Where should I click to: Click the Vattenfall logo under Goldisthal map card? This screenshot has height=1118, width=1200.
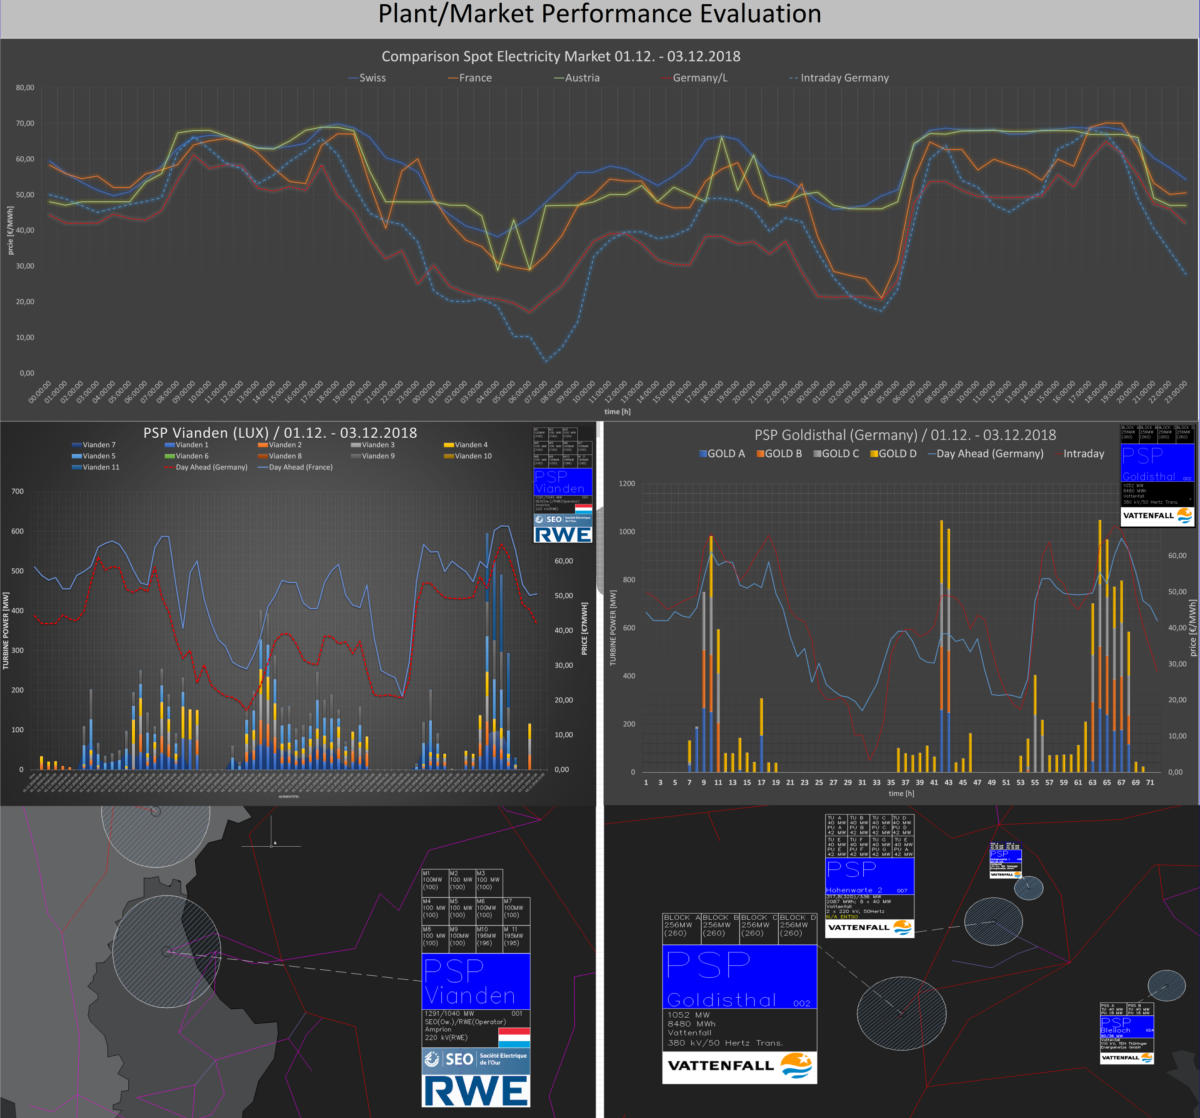[x=740, y=1066]
